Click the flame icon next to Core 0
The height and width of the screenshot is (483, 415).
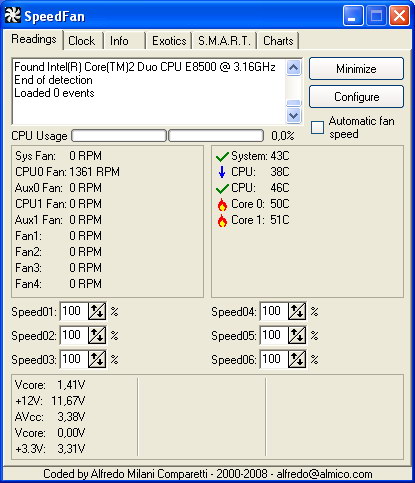(x=222, y=204)
